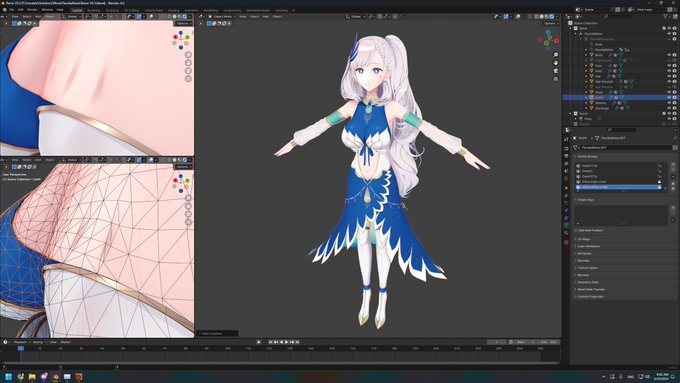
Task: Open the Modifiers wrench properties tab
Action: pyautogui.click(x=566, y=196)
